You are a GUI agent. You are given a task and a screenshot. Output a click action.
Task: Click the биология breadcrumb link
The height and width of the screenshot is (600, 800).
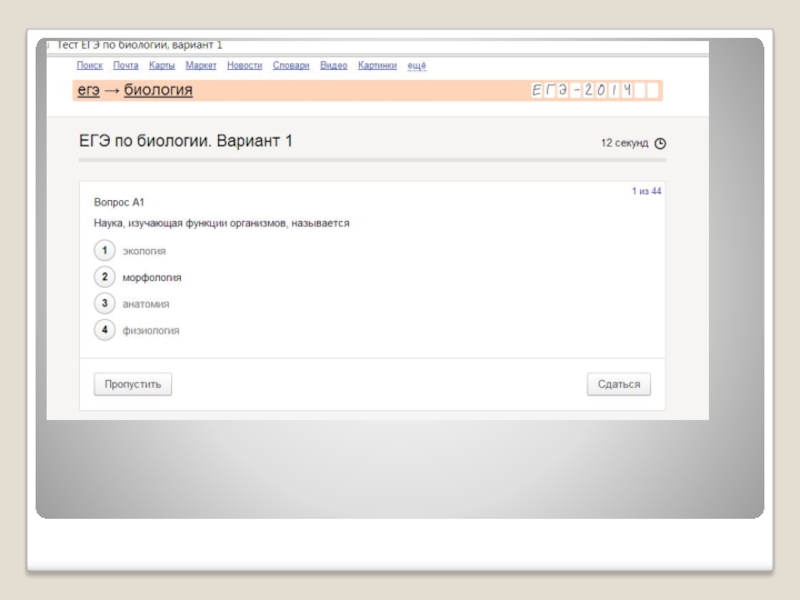pos(158,91)
